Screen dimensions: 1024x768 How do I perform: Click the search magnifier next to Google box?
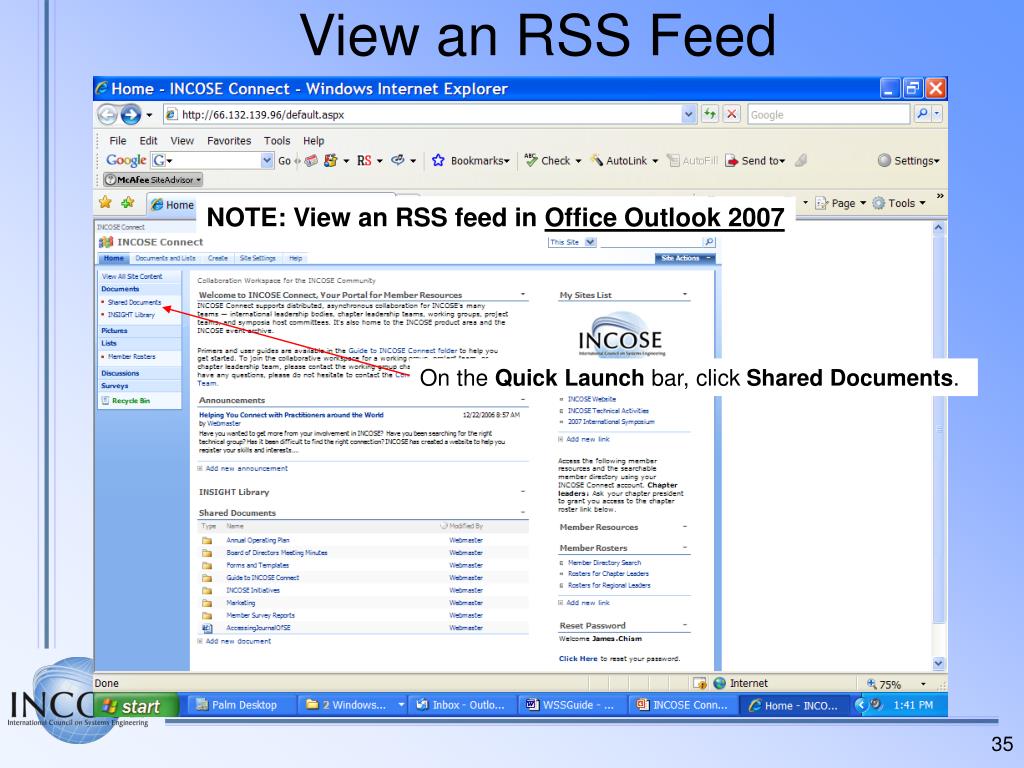921,114
